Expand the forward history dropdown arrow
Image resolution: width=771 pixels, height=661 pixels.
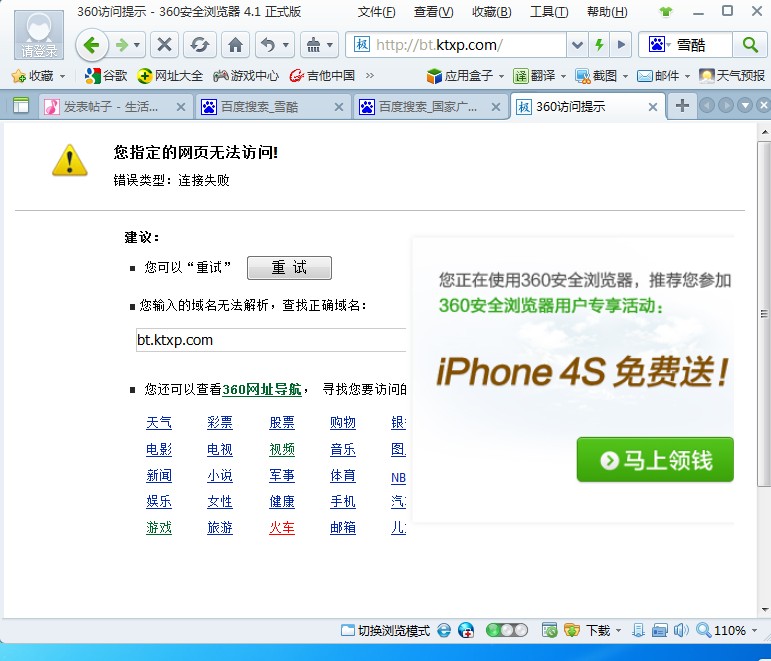click(x=137, y=45)
